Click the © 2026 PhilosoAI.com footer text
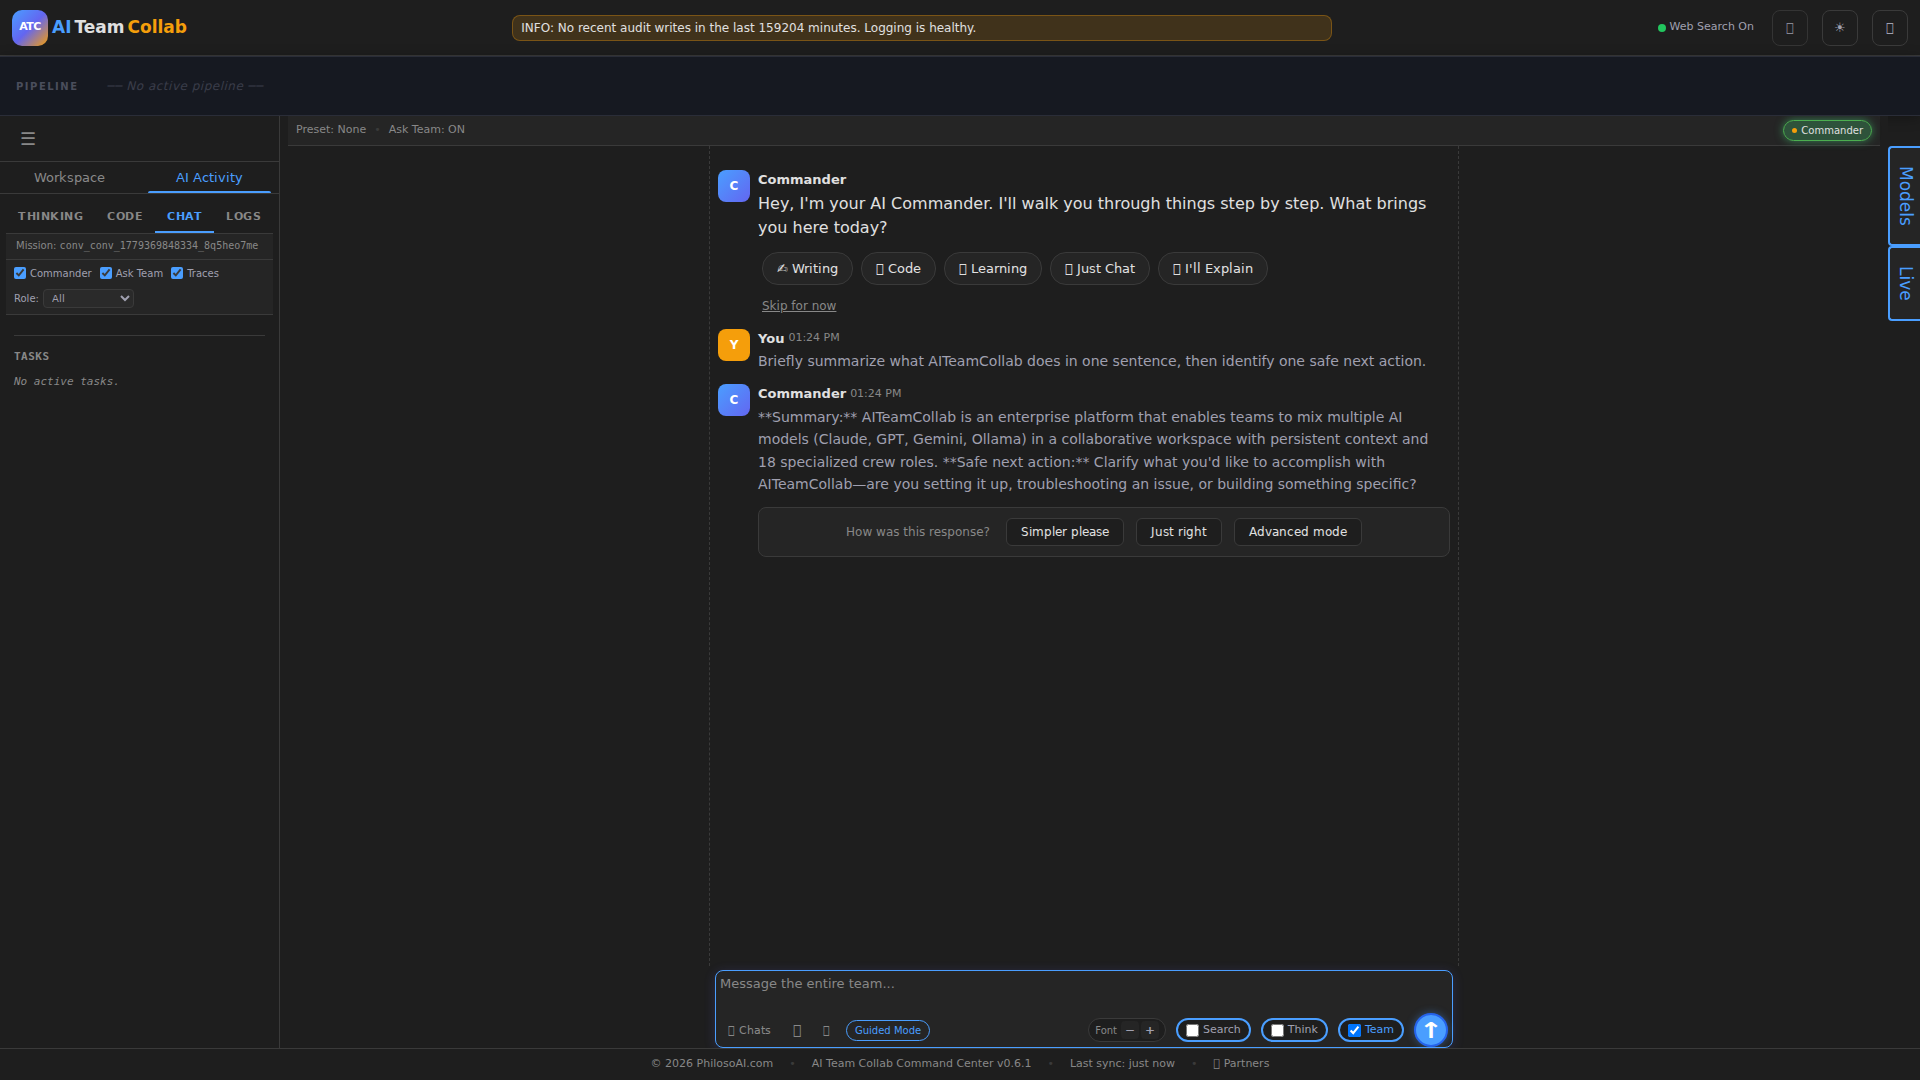Screen dimensions: 1920x1080 pos(712,1064)
